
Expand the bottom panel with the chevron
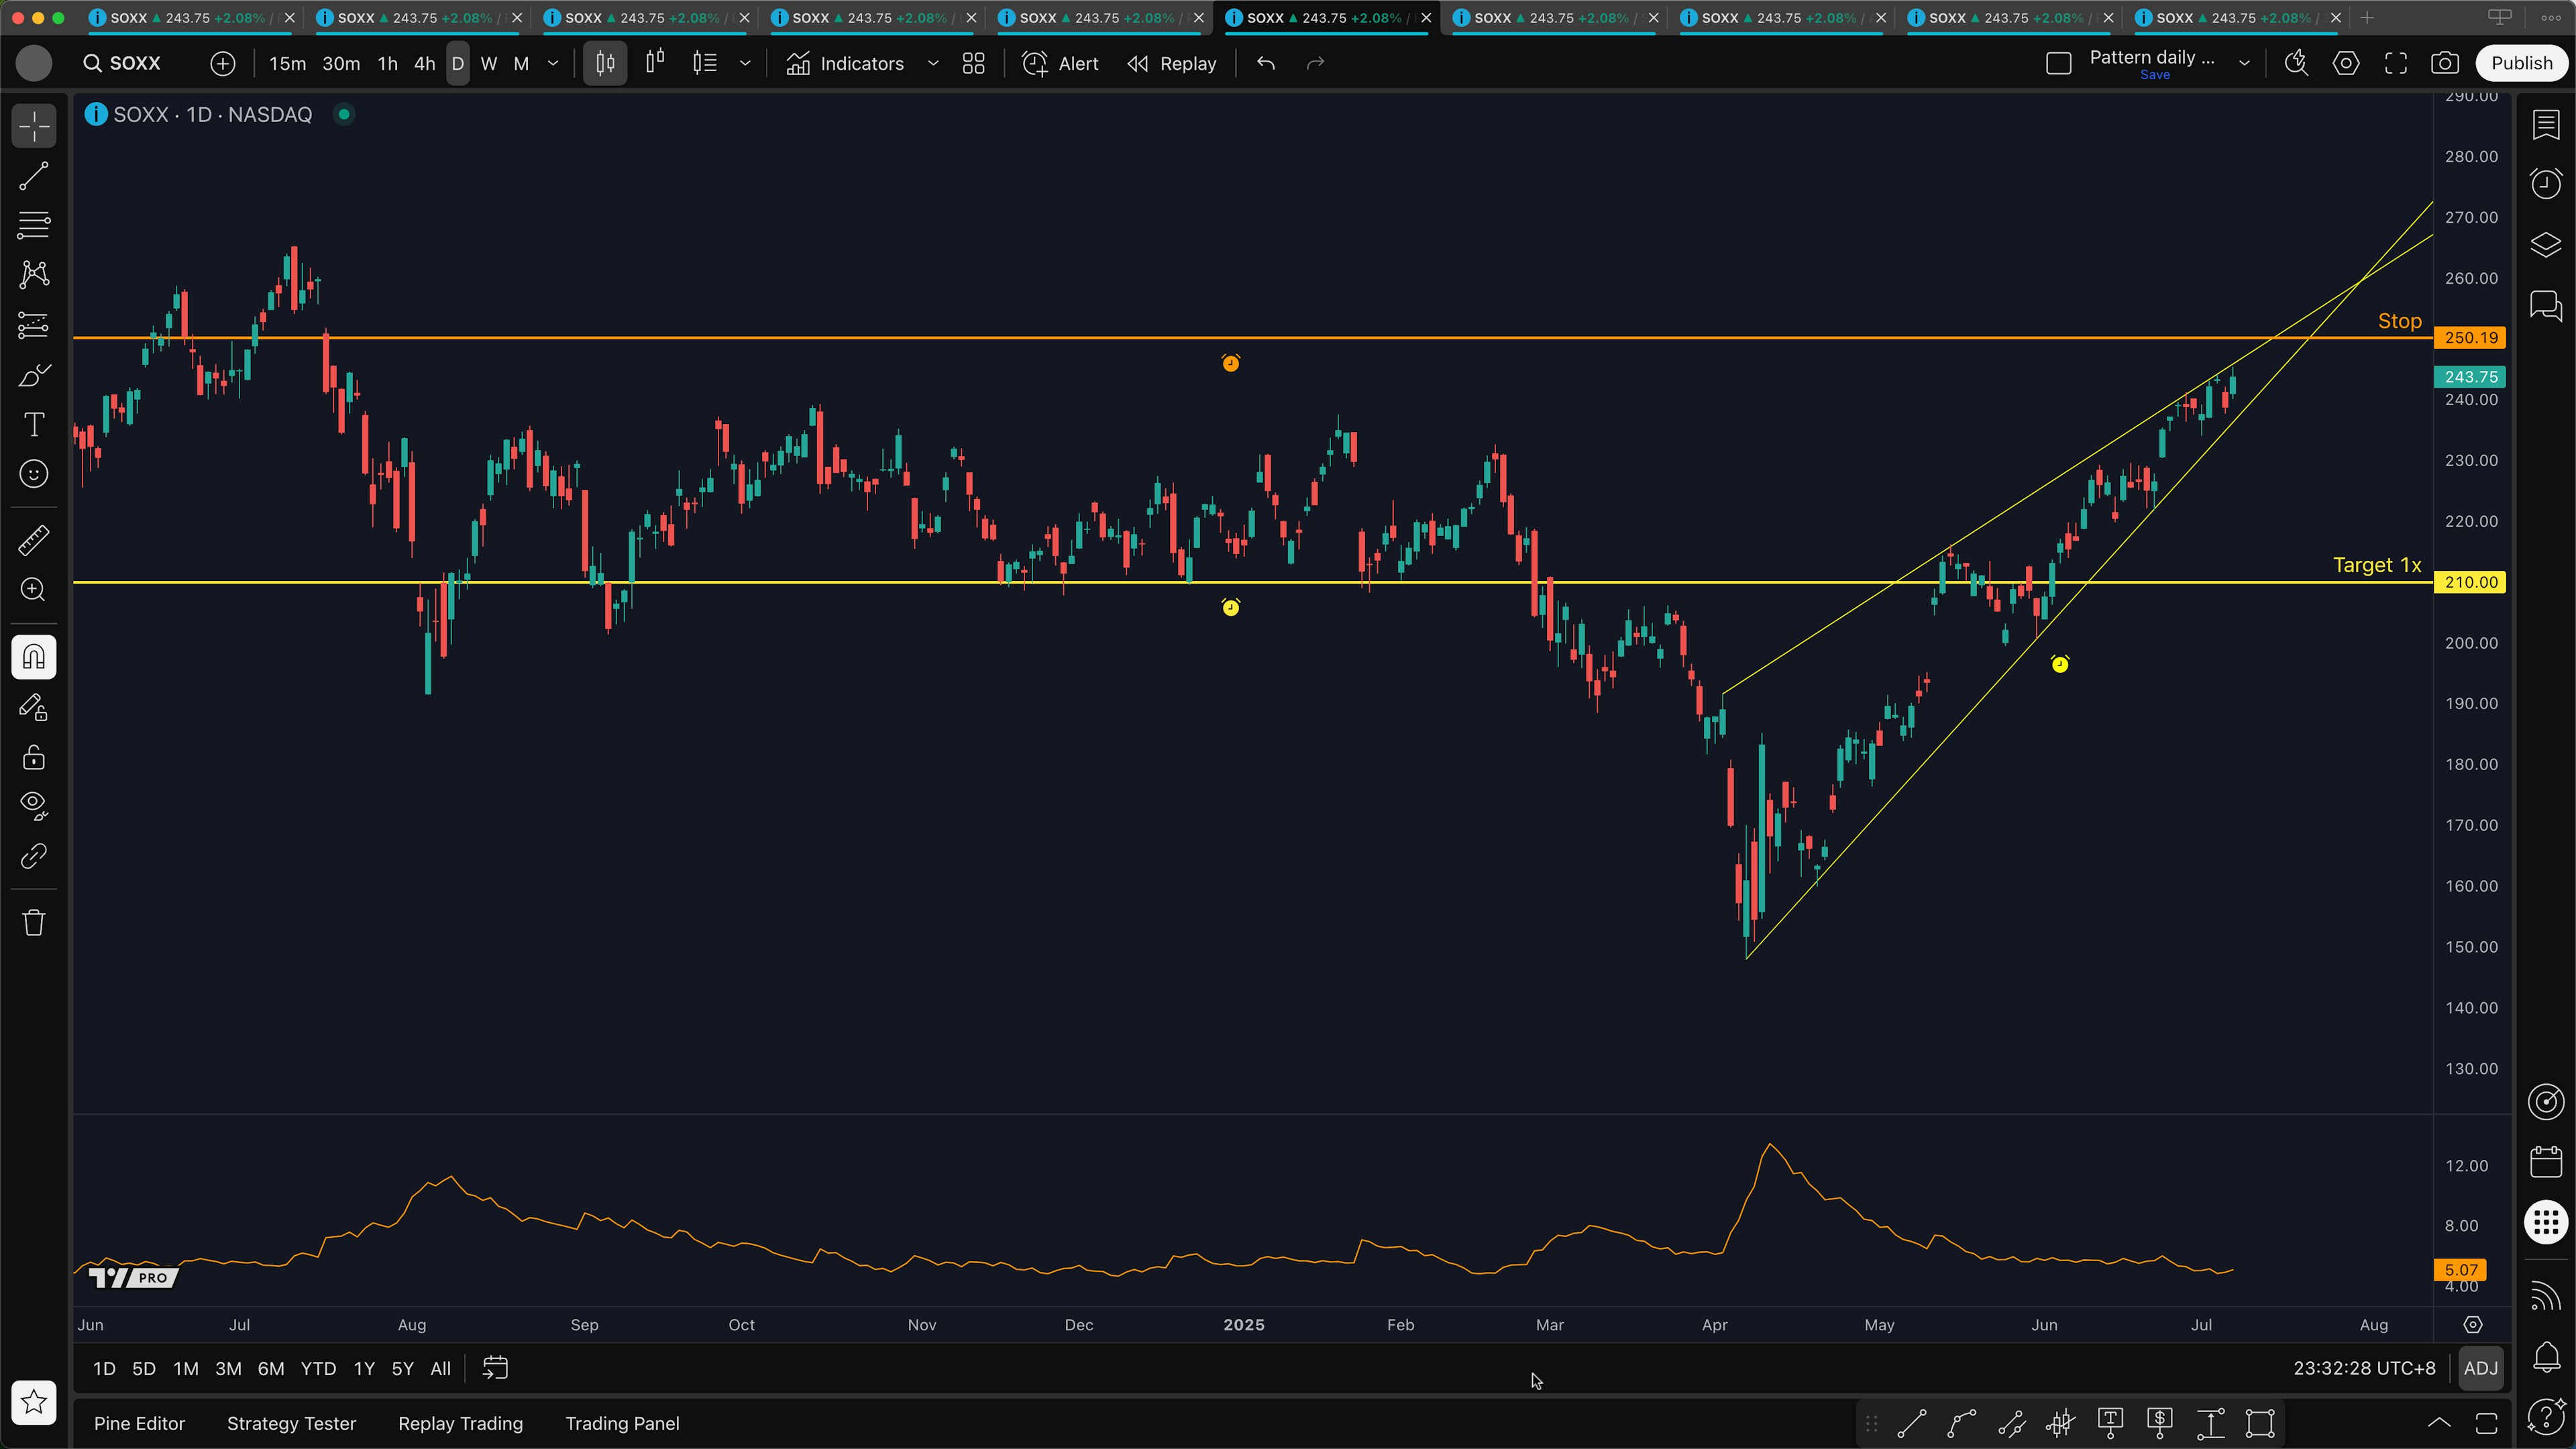coord(2439,1423)
